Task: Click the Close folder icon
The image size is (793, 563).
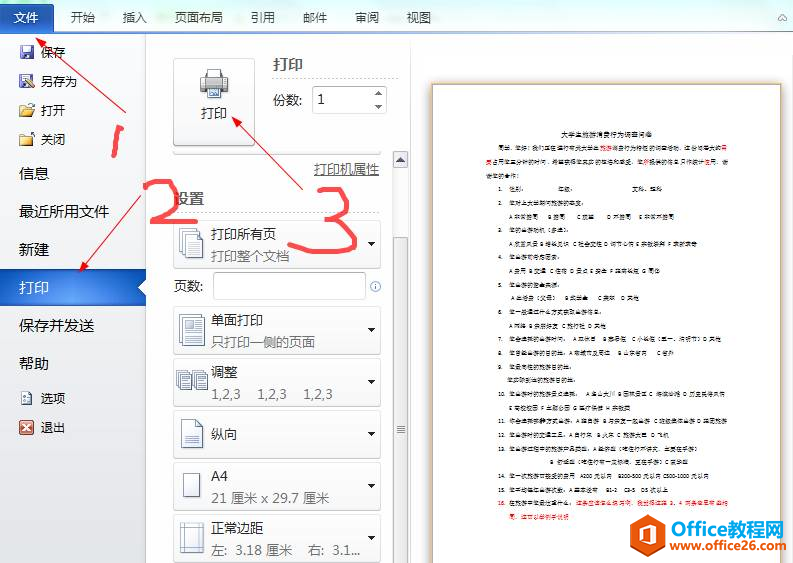Action: click(26, 139)
